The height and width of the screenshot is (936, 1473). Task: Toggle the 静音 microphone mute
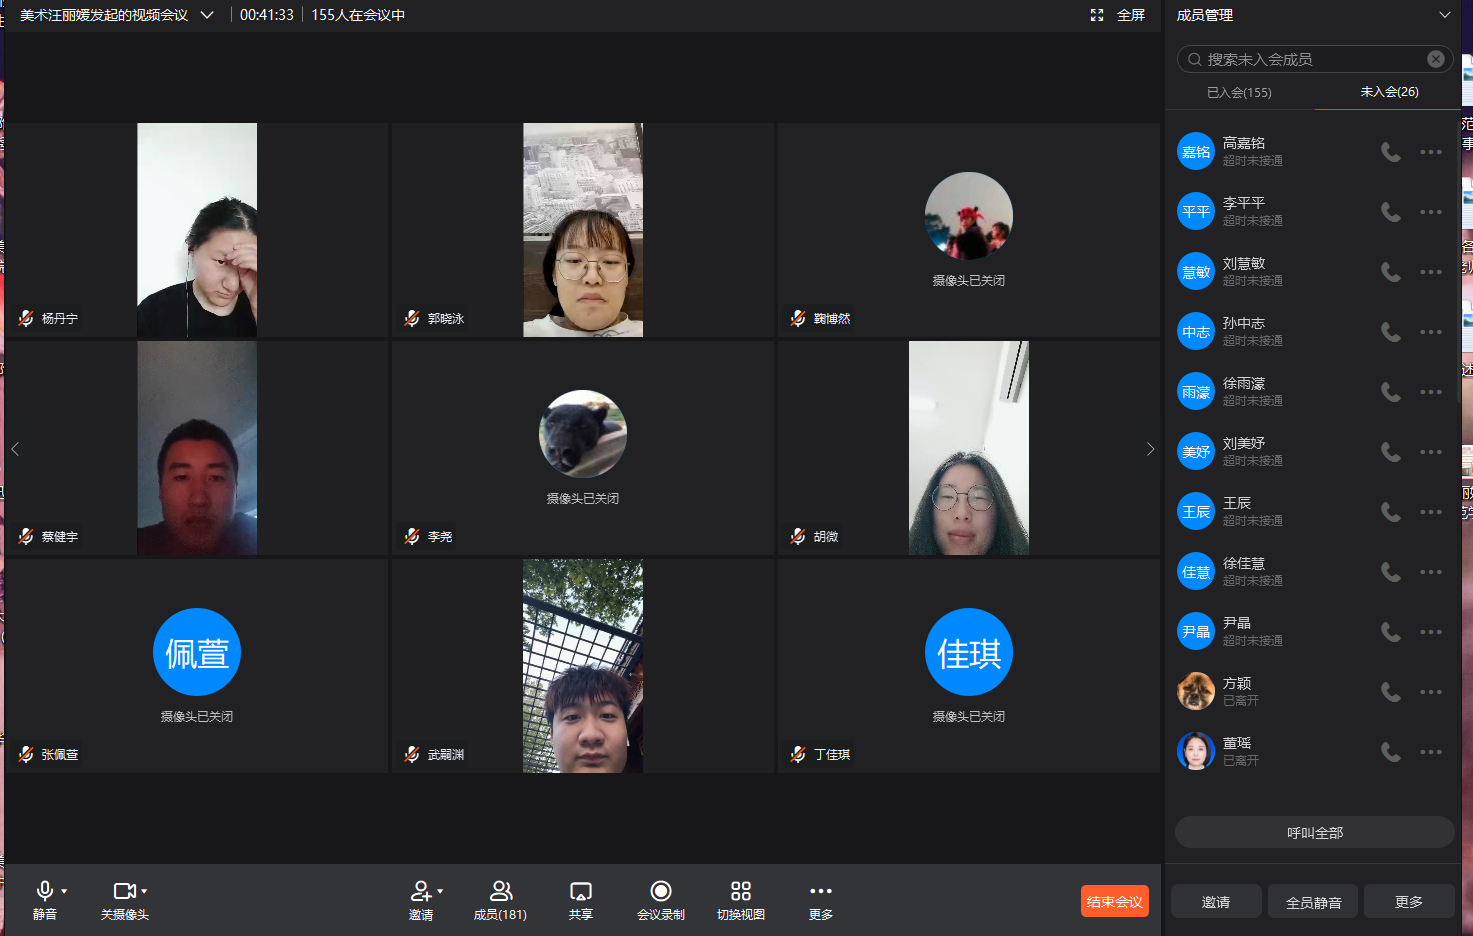[44, 892]
